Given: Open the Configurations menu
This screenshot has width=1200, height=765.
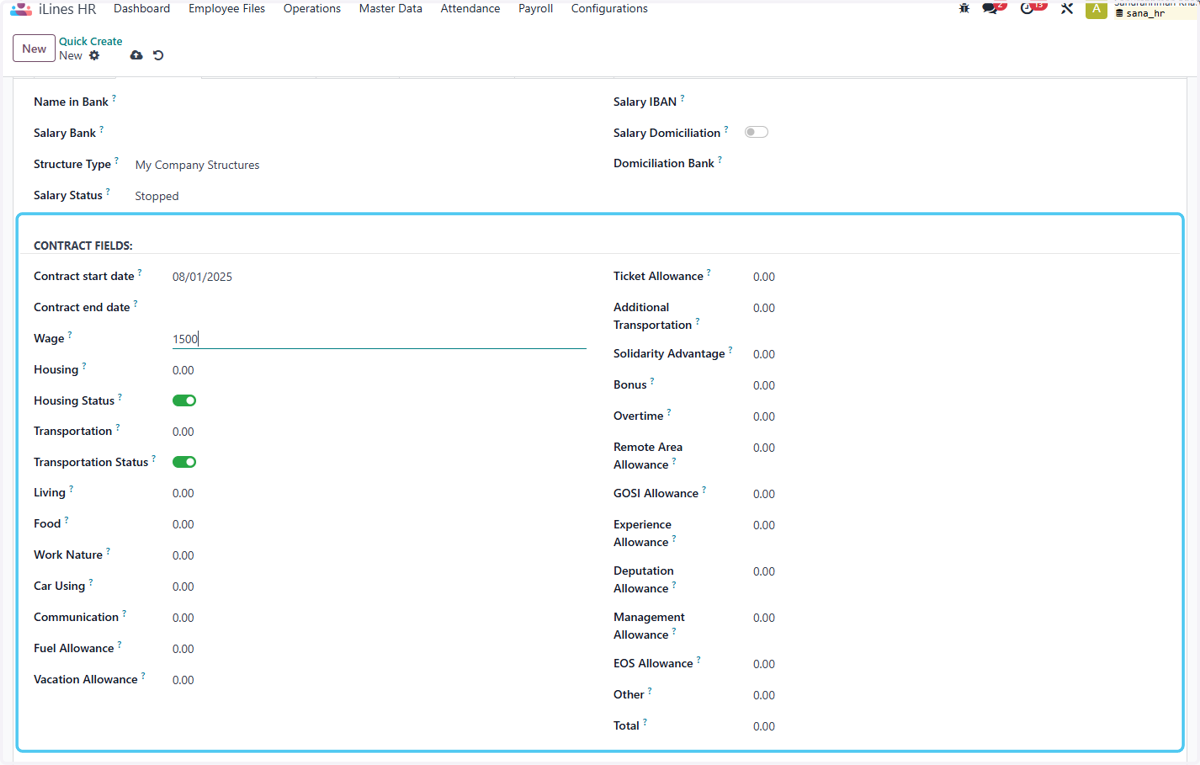Looking at the screenshot, I should (609, 9).
